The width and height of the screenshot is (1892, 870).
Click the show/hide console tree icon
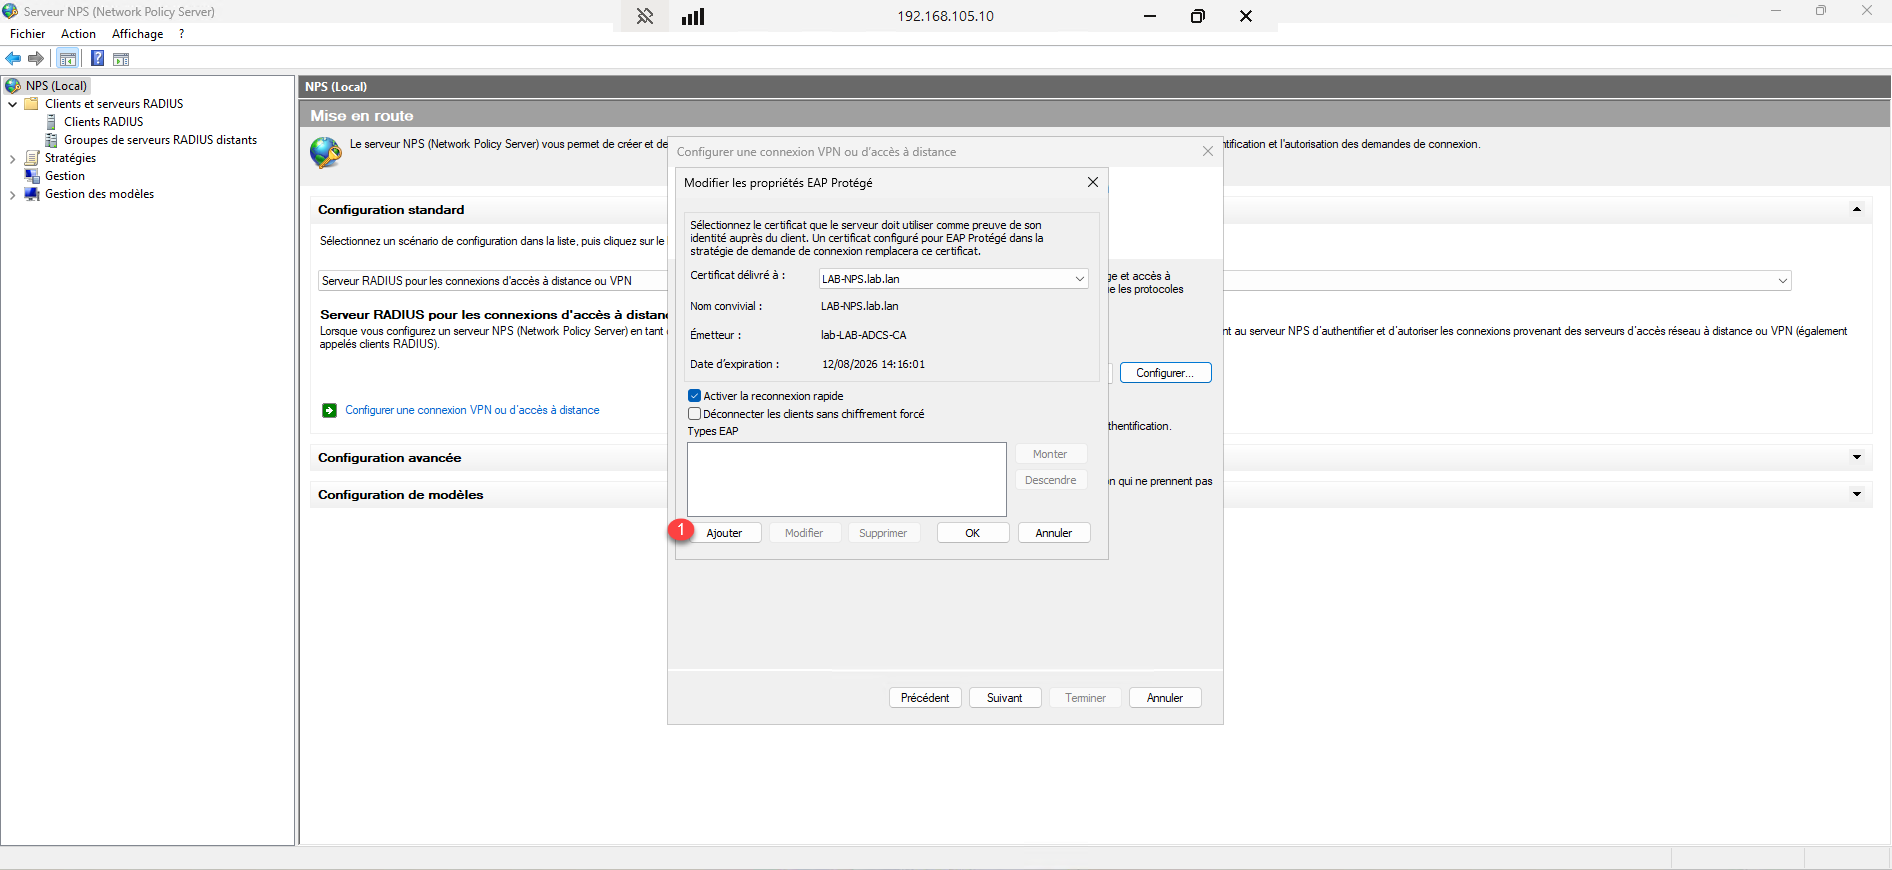[x=68, y=59]
